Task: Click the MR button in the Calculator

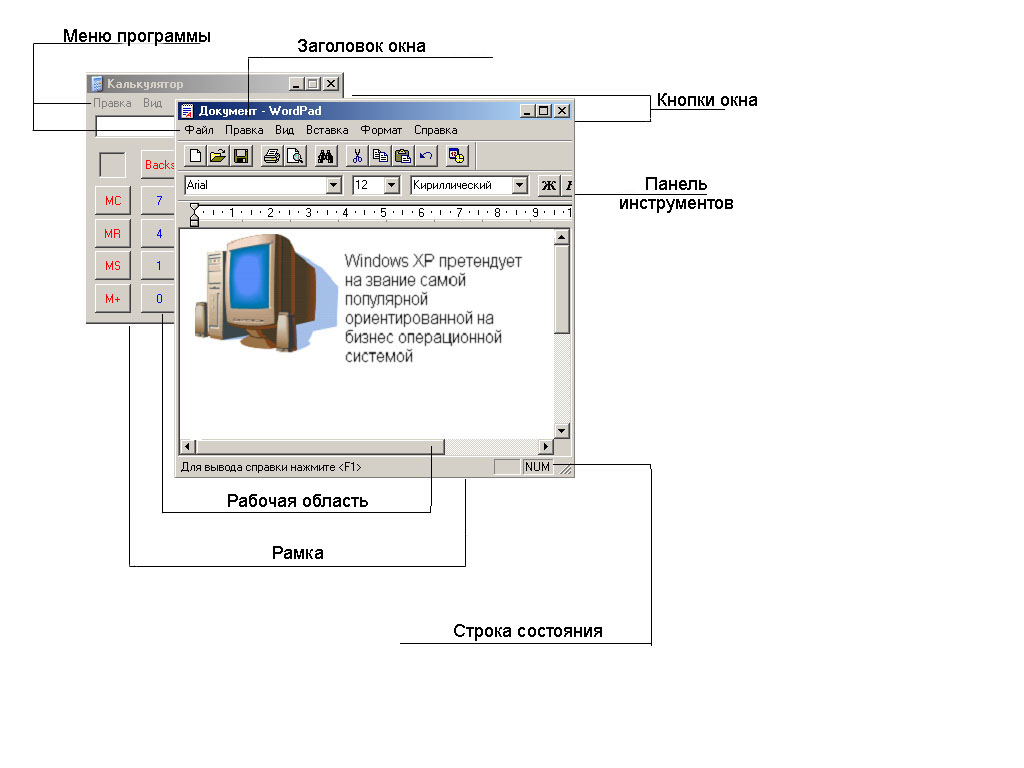Action: click(113, 233)
